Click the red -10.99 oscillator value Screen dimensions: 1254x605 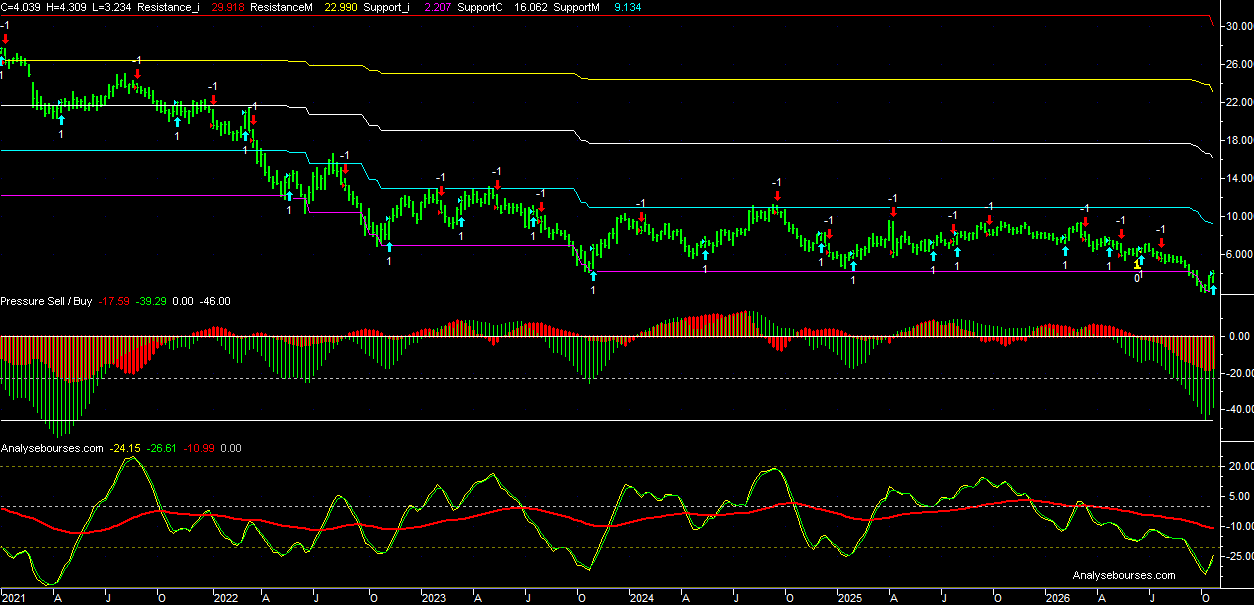coord(201,448)
